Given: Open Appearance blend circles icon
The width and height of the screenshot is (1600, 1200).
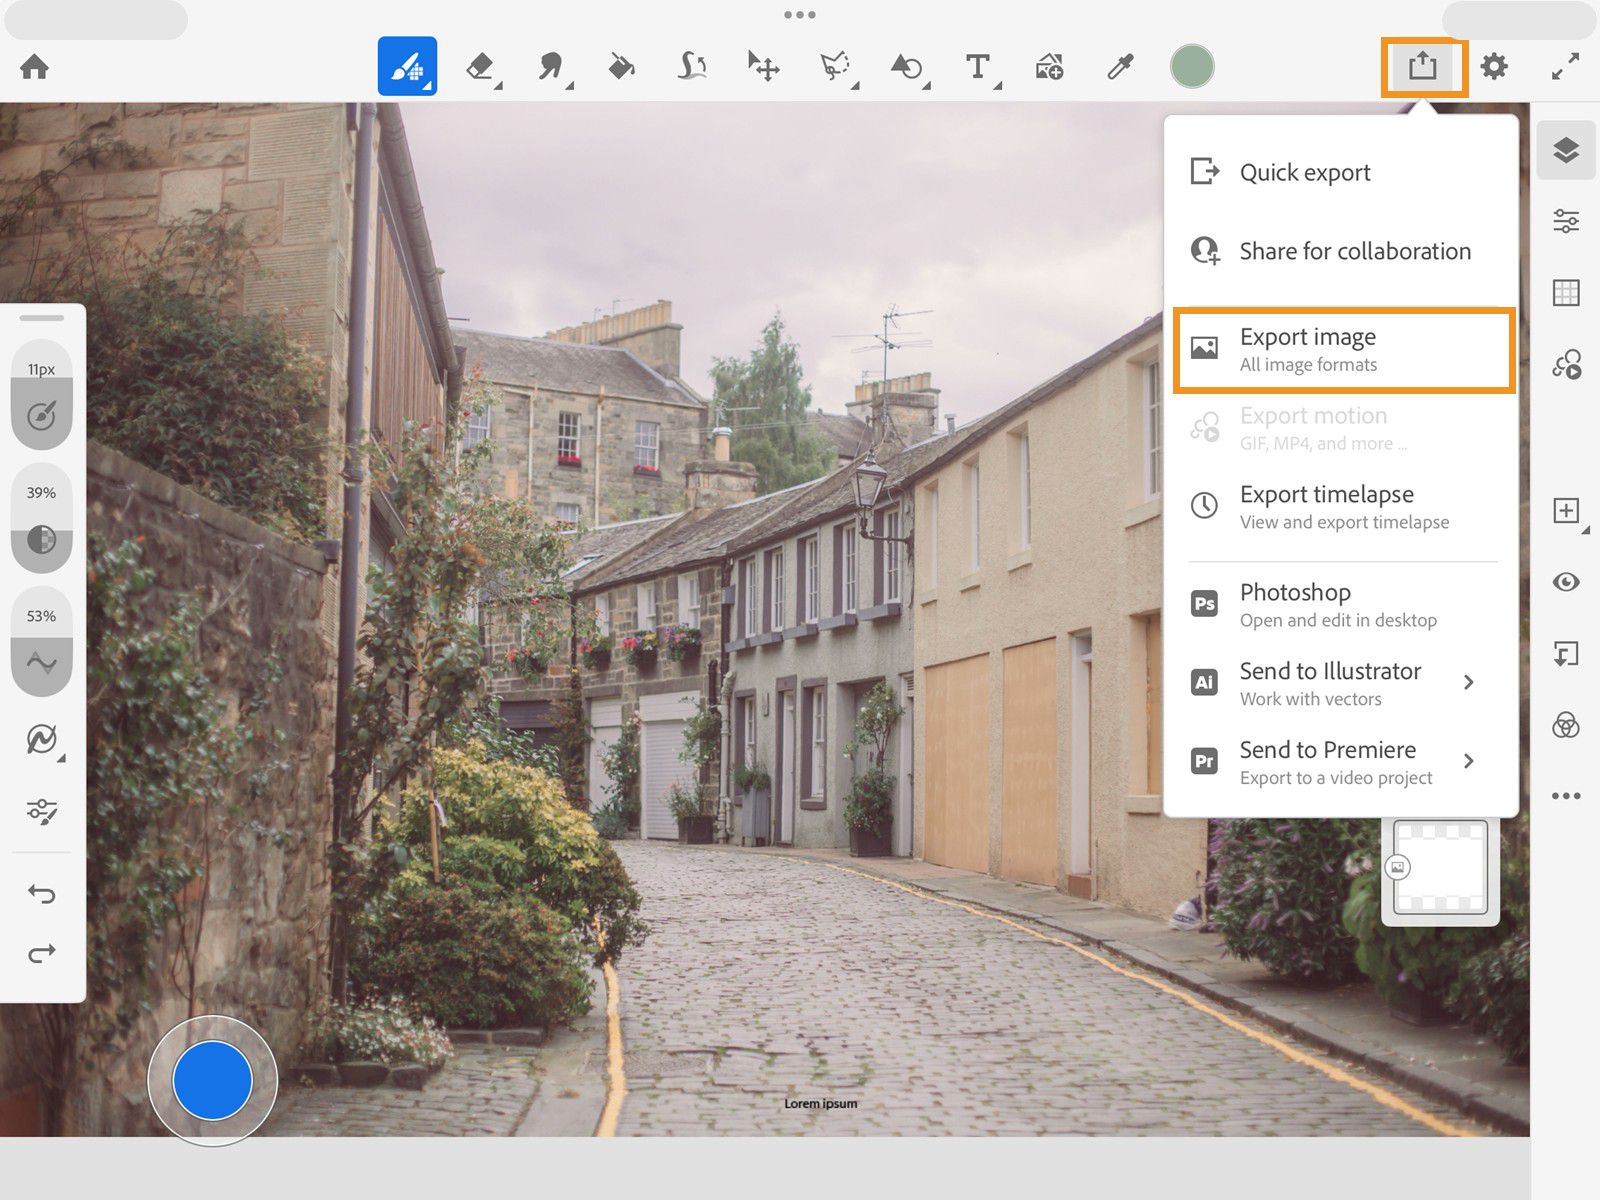Looking at the screenshot, I should pos(1566,725).
